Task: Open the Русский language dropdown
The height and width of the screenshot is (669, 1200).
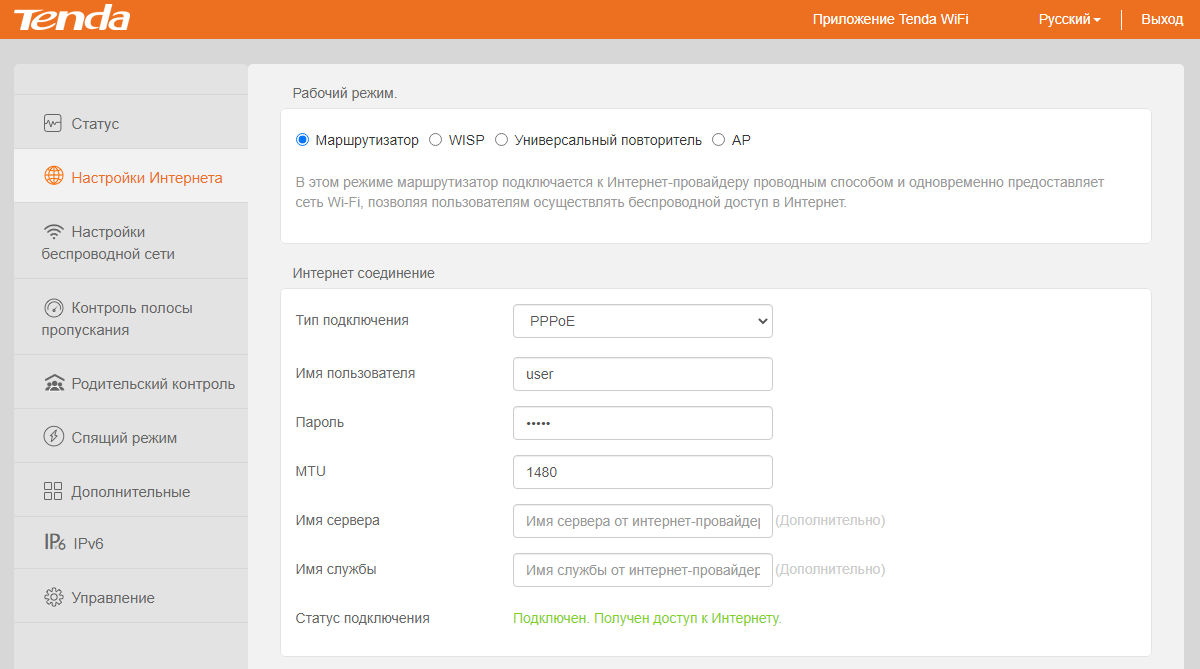Action: pos(1069,19)
